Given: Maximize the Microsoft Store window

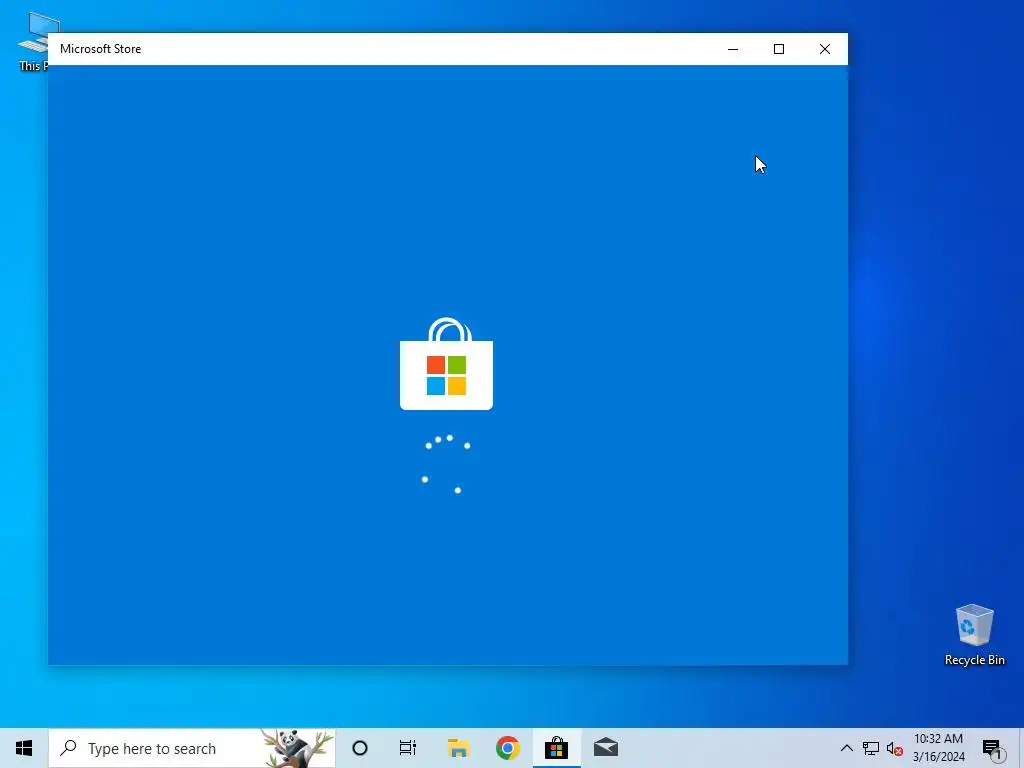Looking at the screenshot, I should click(778, 49).
